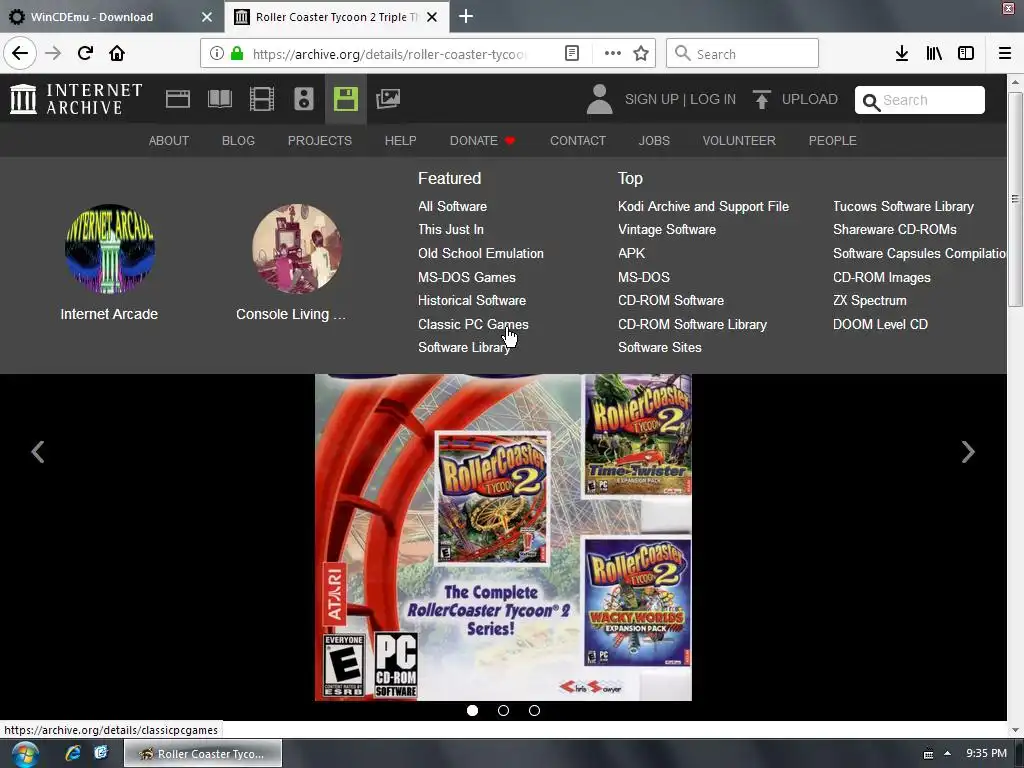Toggle the sidebar icon
The height and width of the screenshot is (768, 1024).
point(966,53)
